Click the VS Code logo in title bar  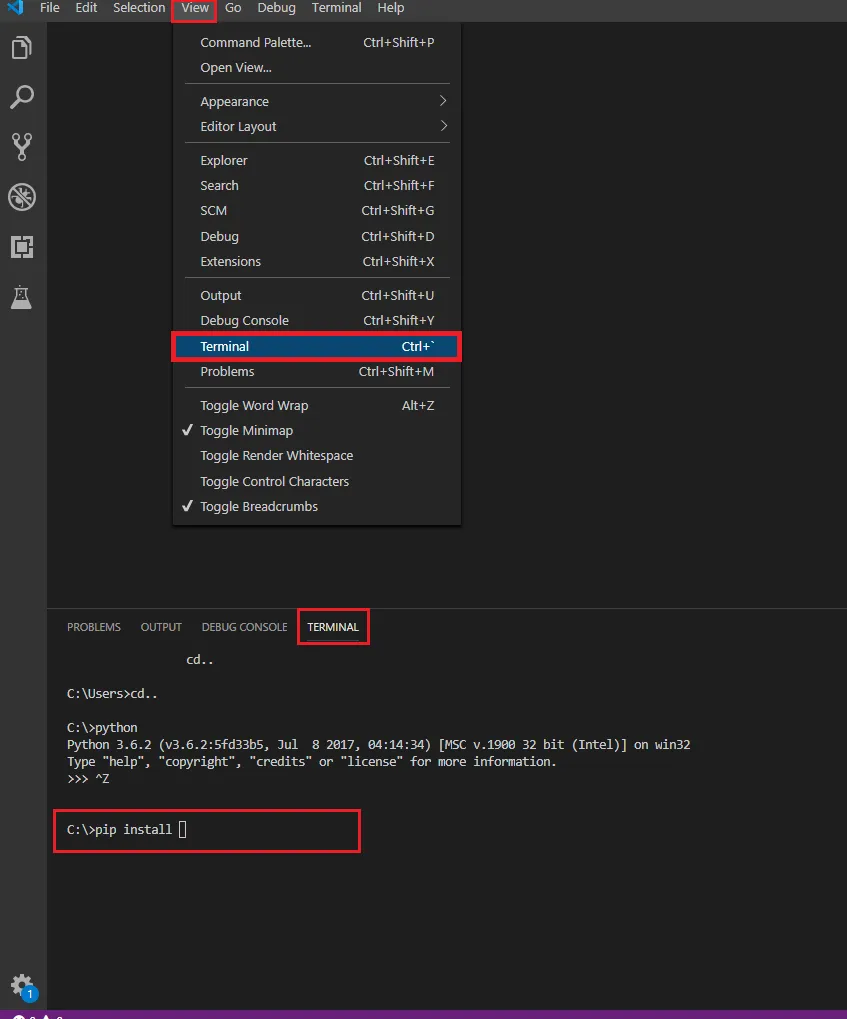[x=14, y=8]
